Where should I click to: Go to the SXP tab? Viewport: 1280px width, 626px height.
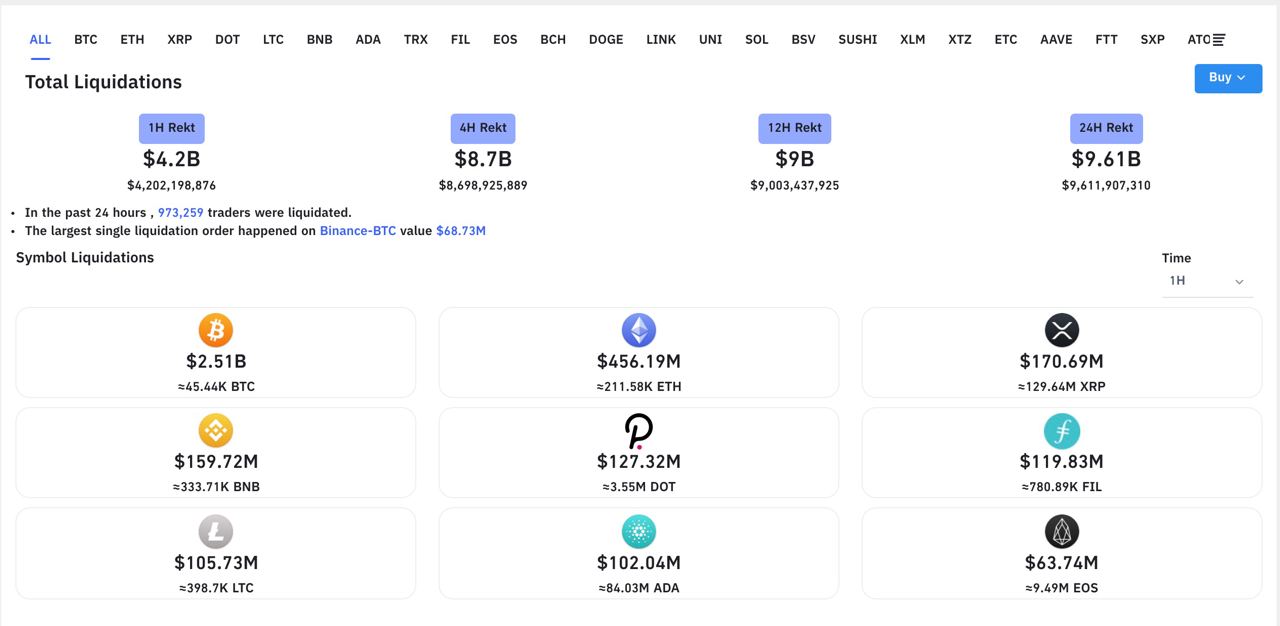(x=1152, y=40)
